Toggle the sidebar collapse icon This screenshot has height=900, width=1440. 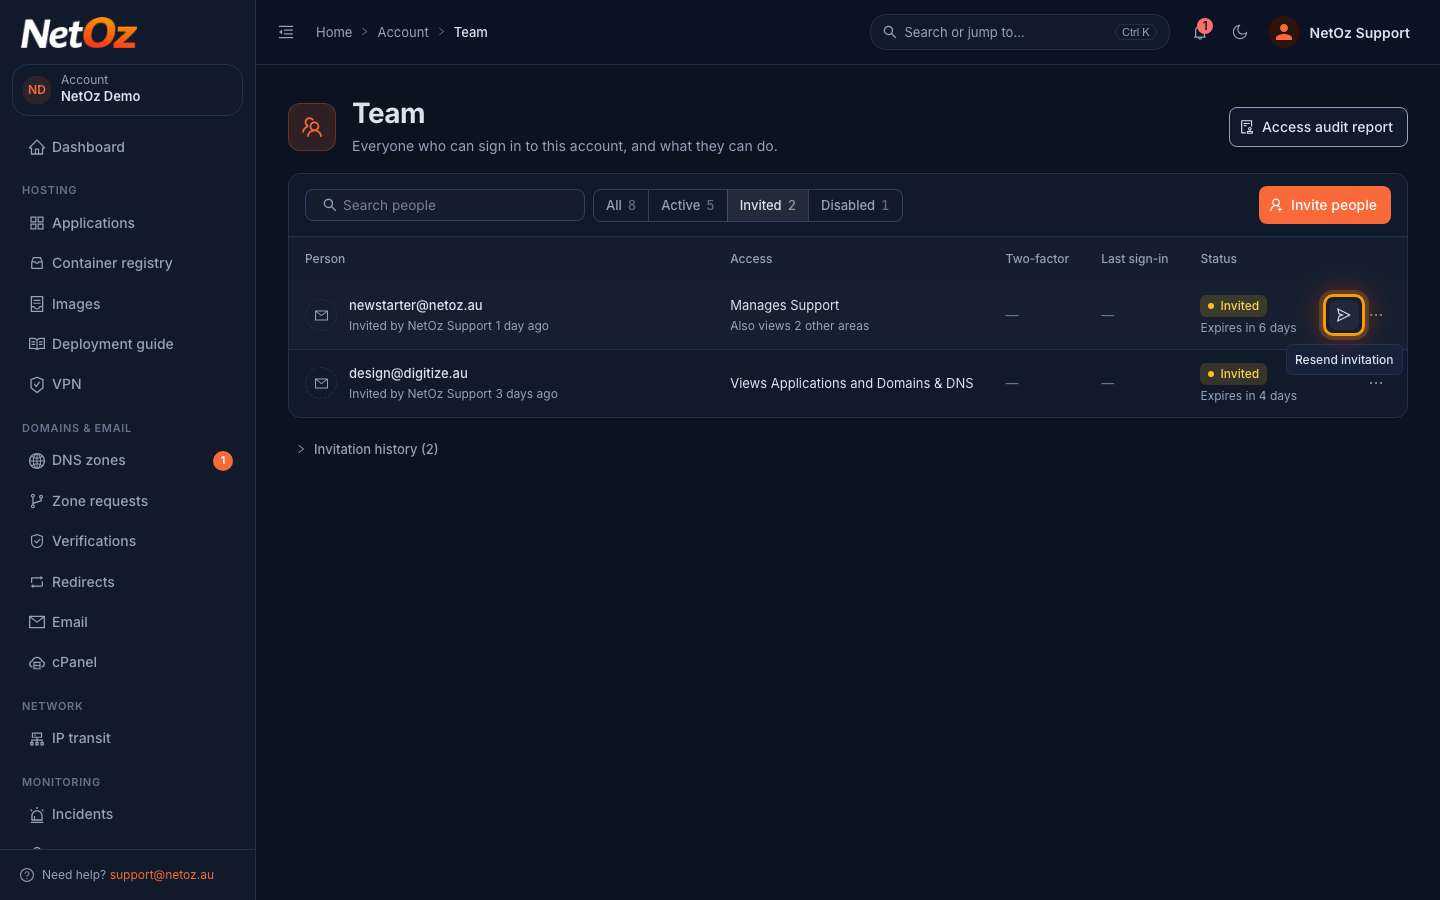point(286,32)
